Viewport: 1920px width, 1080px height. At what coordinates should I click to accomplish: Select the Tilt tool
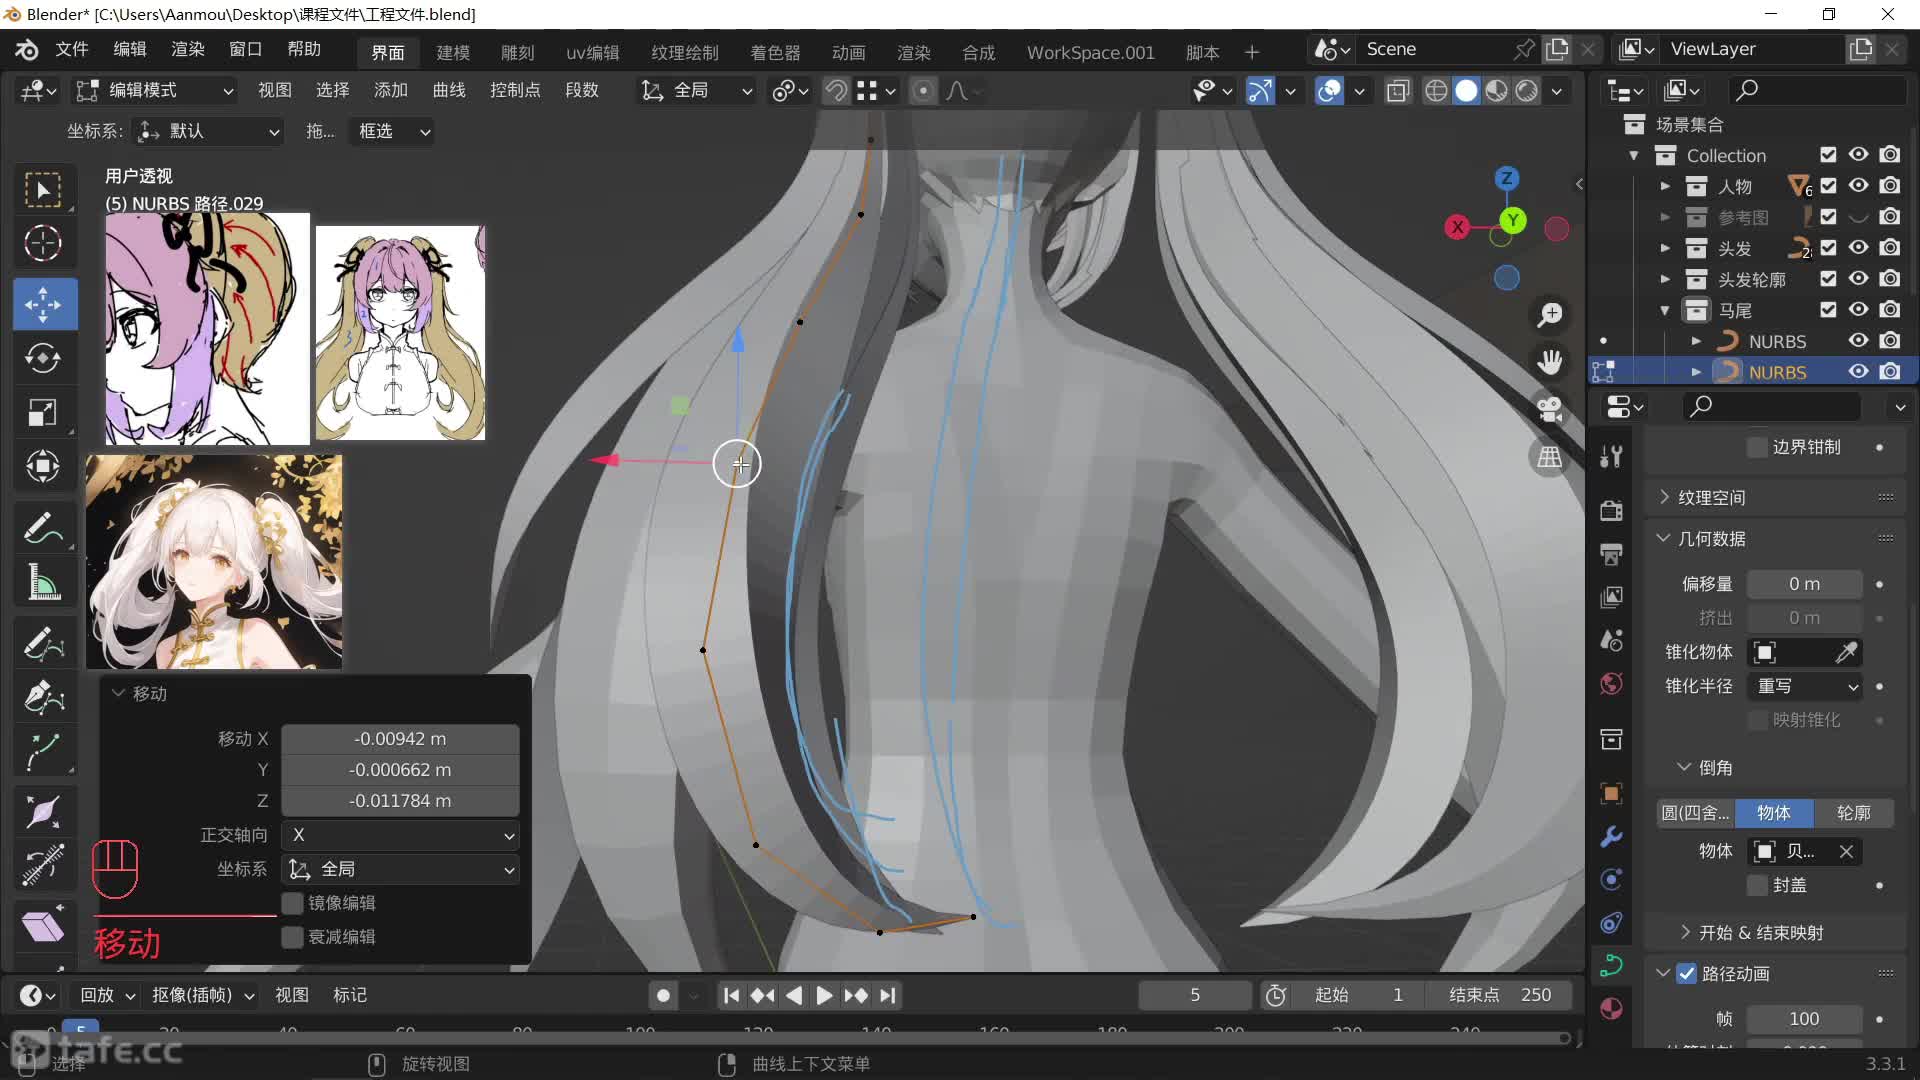tap(43, 866)
